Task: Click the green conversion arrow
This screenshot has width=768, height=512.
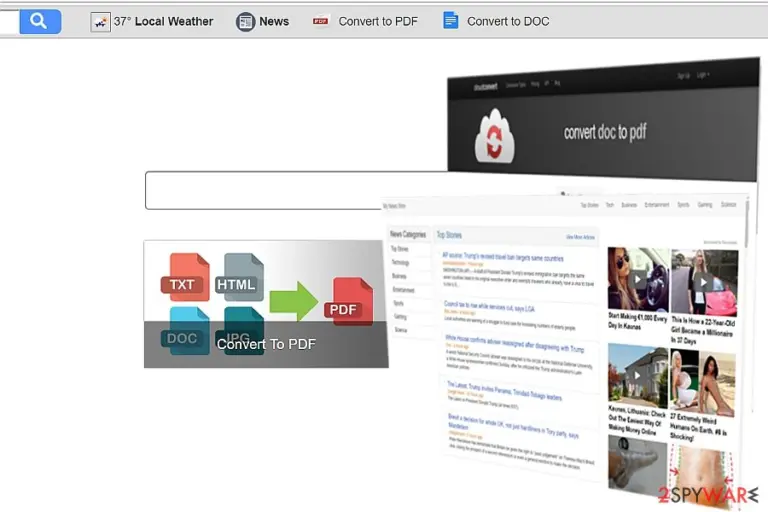Action: coord(293,300)
